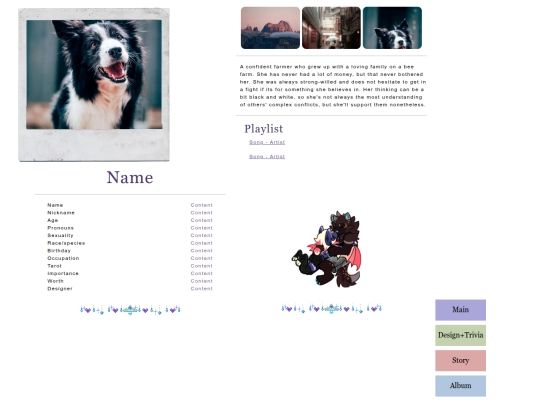Click the Playlist heading
Image resolution: width=540 pixels, height=405 pixels.
pyautogui.click(x=264, y=129)
